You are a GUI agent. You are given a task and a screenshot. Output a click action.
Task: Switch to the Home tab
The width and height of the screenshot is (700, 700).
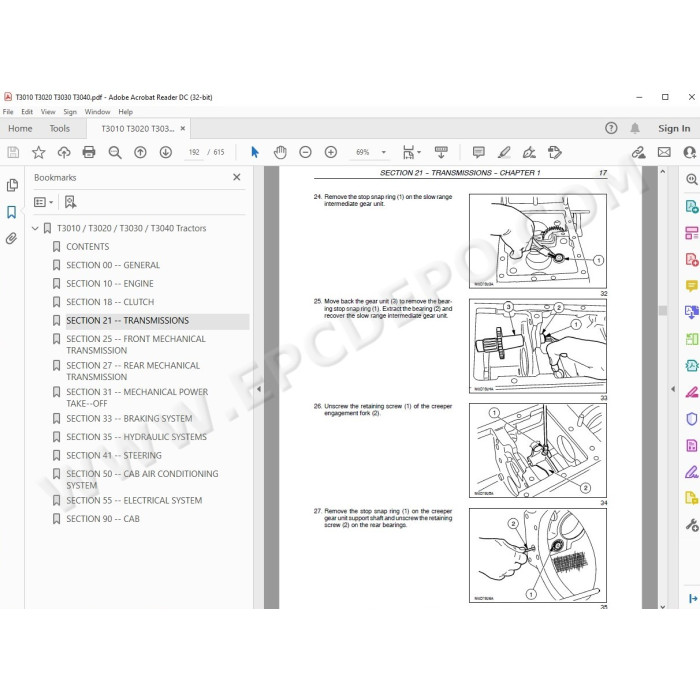point(20,129)
